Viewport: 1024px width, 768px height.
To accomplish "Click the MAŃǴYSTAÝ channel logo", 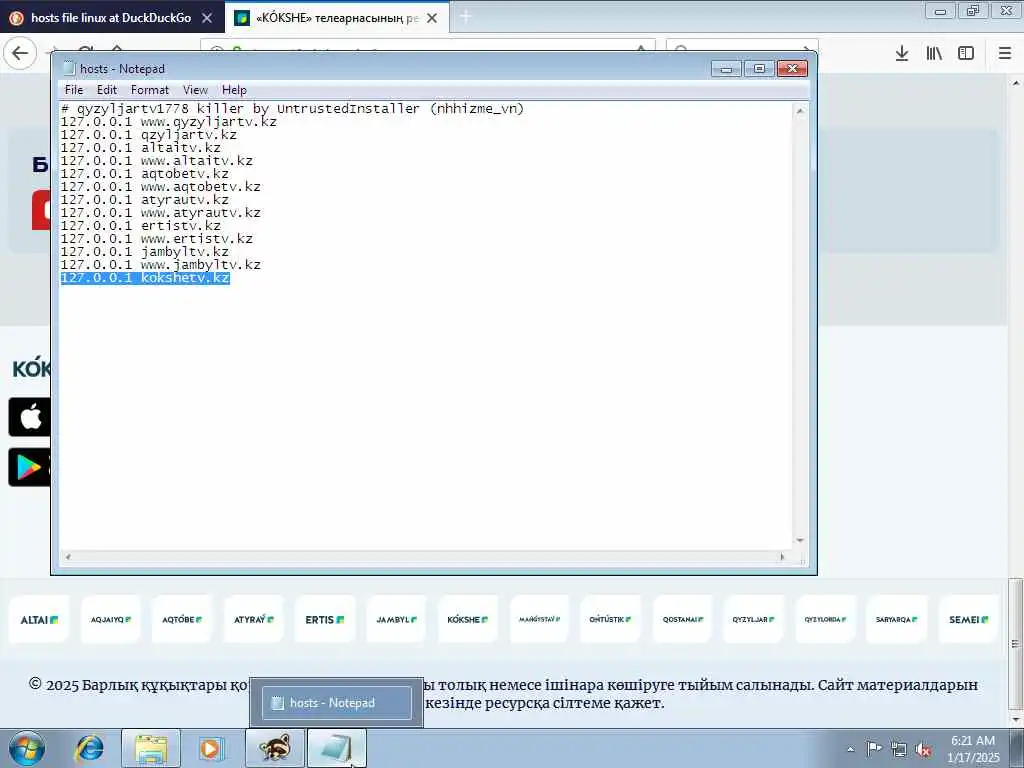I will point(539,619).
